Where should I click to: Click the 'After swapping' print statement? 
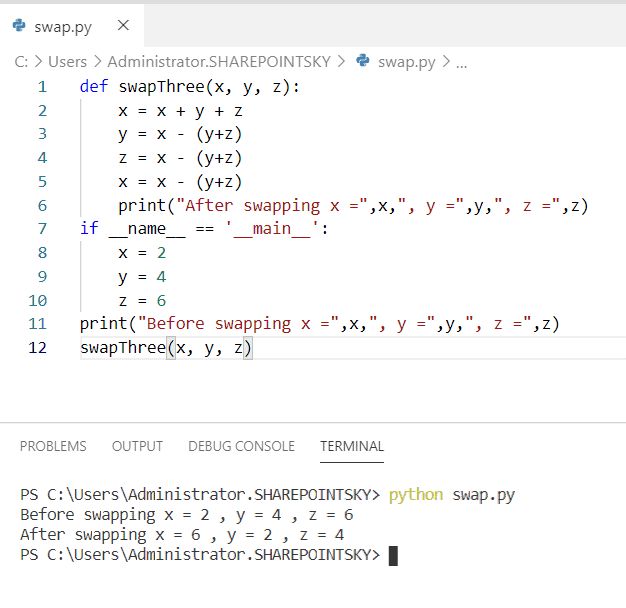pyautogui.click(x=353, y=206)
